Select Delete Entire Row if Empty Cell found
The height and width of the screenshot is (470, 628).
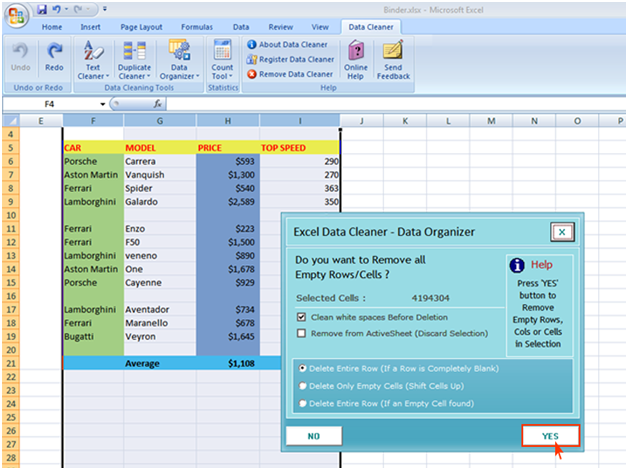[x=303, y=403]
